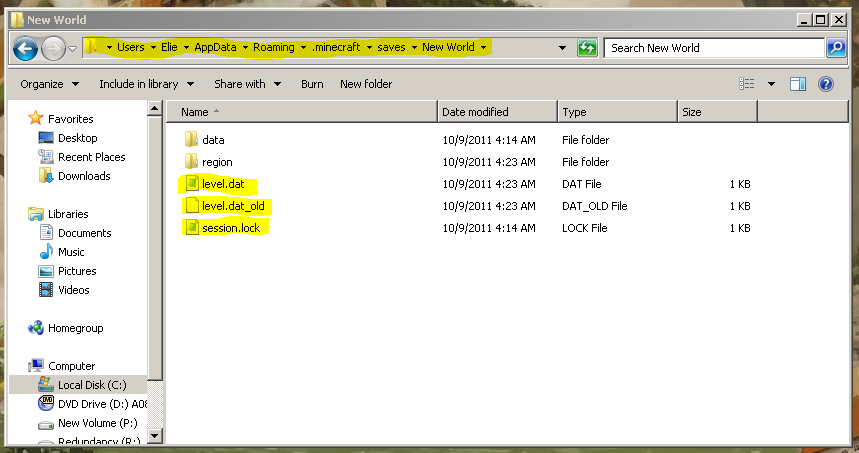Viewport: 859px width, 453px height.
Task: Toggle the preview pane icon
Action: (x=797, y=85)
